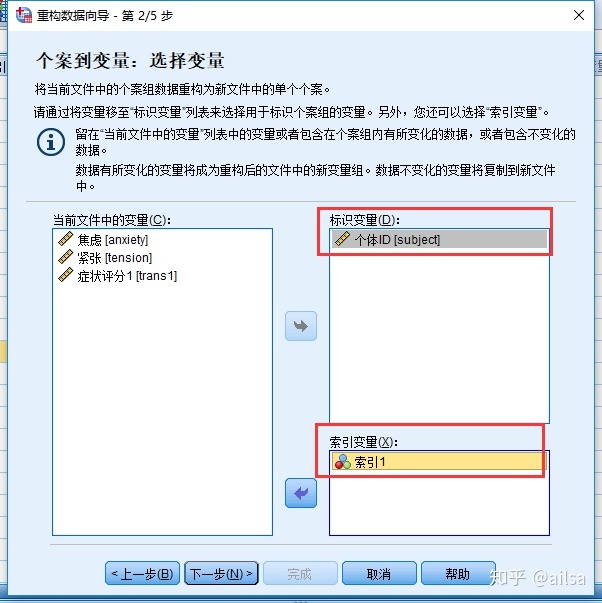Viewport: 602px width, 603px height.
Task: Select 症状评分1 [trans1] variable
Action: click(127, 276)
